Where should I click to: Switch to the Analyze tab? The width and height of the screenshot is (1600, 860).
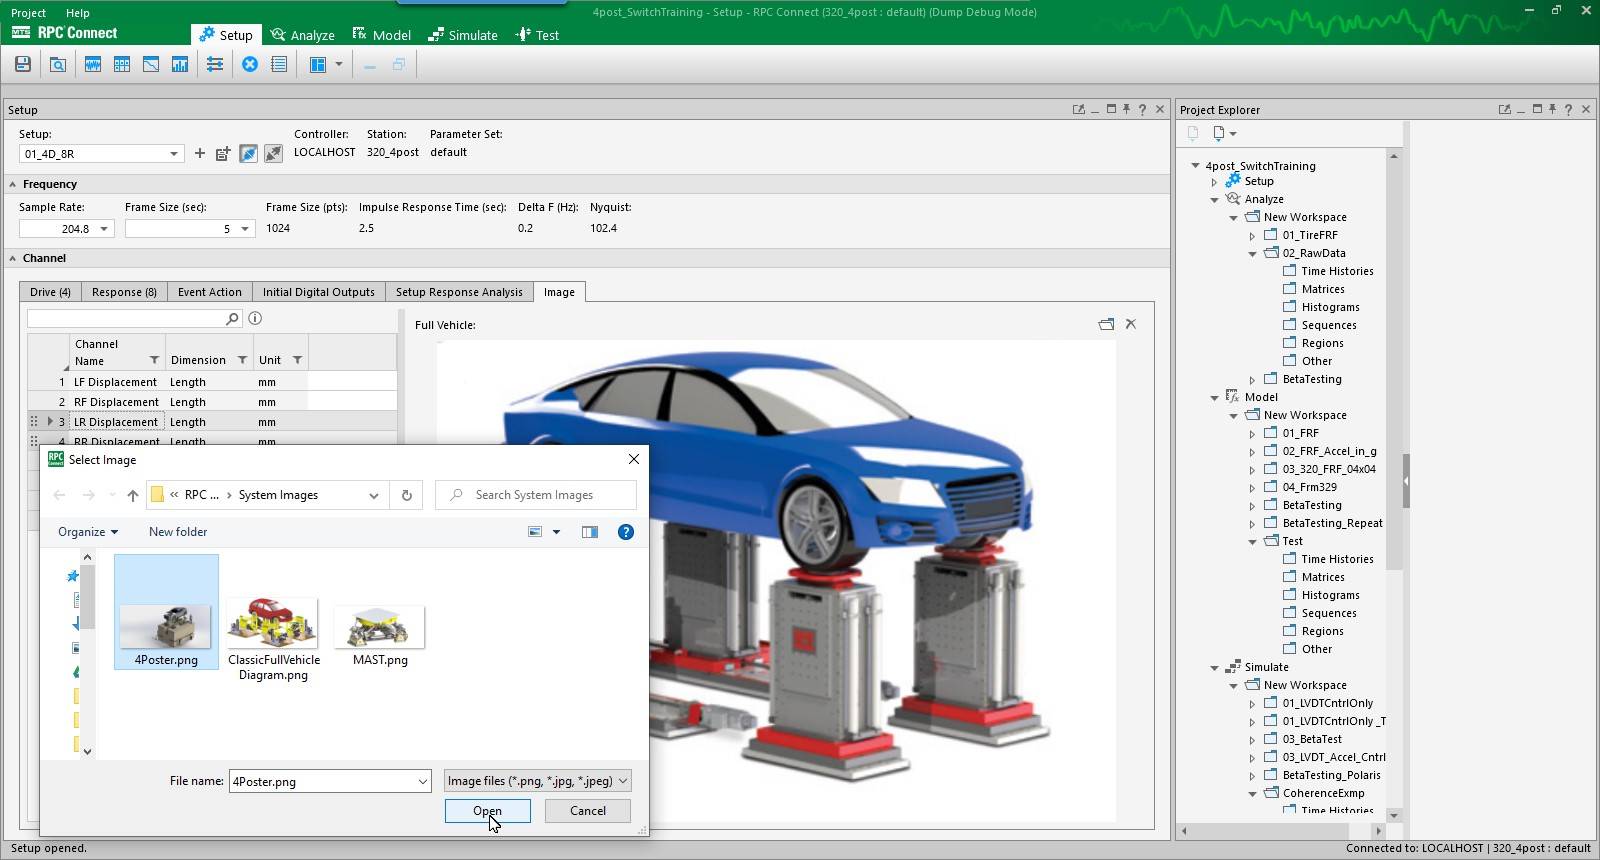tap(302, 35)
